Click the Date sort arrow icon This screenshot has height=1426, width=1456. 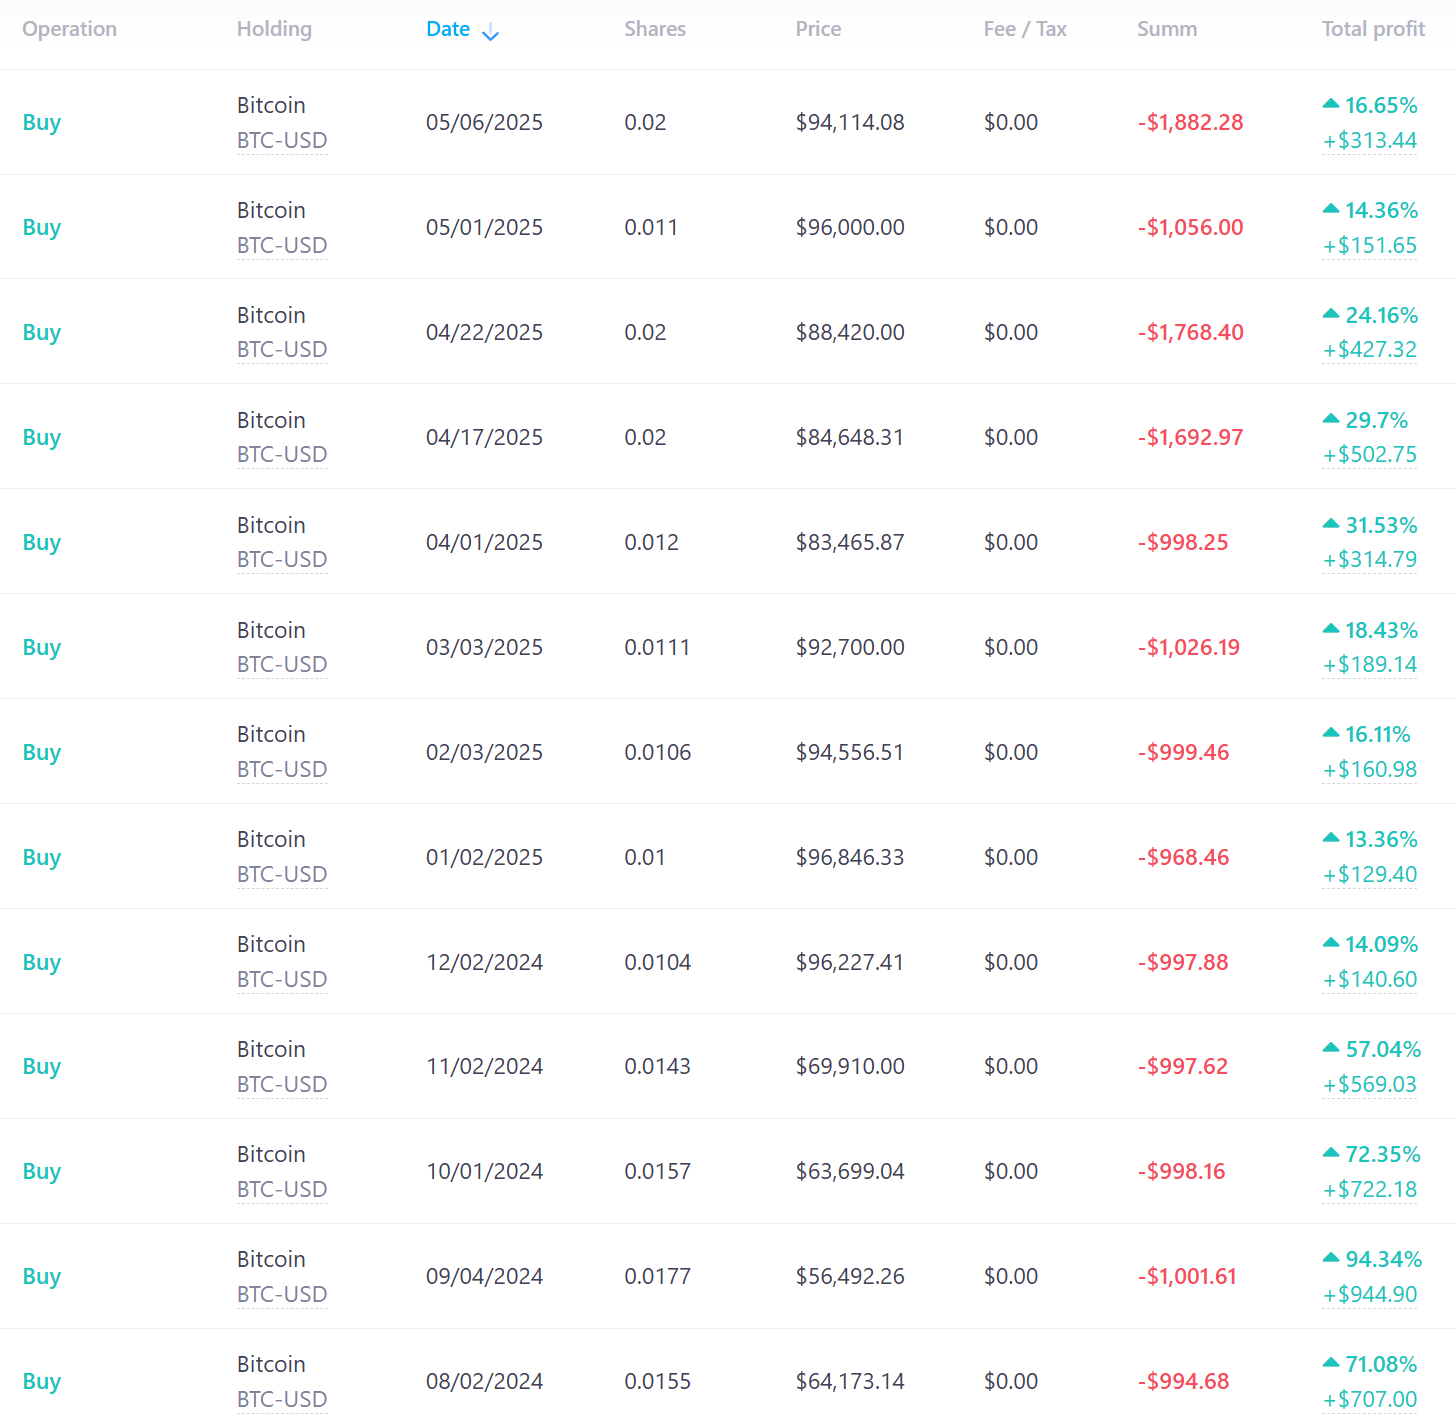coord(490,33)
